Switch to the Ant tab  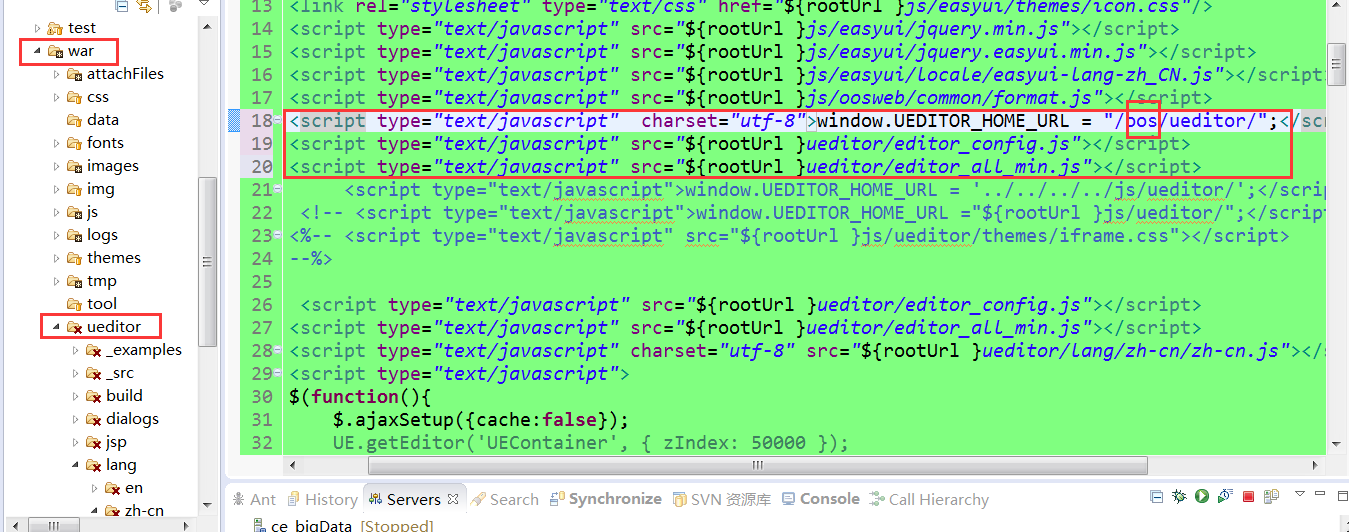coord(253,499)
